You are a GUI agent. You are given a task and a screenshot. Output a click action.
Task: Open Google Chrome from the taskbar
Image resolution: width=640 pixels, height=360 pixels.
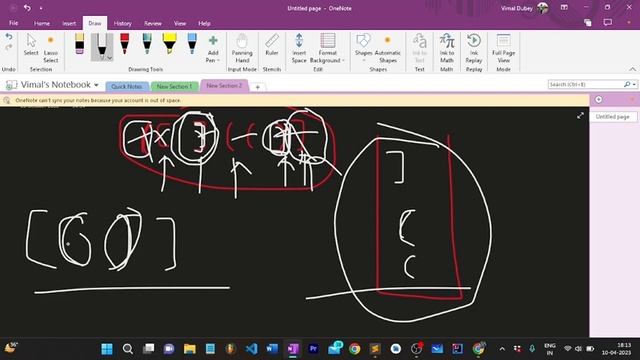[x=354, y=349]
